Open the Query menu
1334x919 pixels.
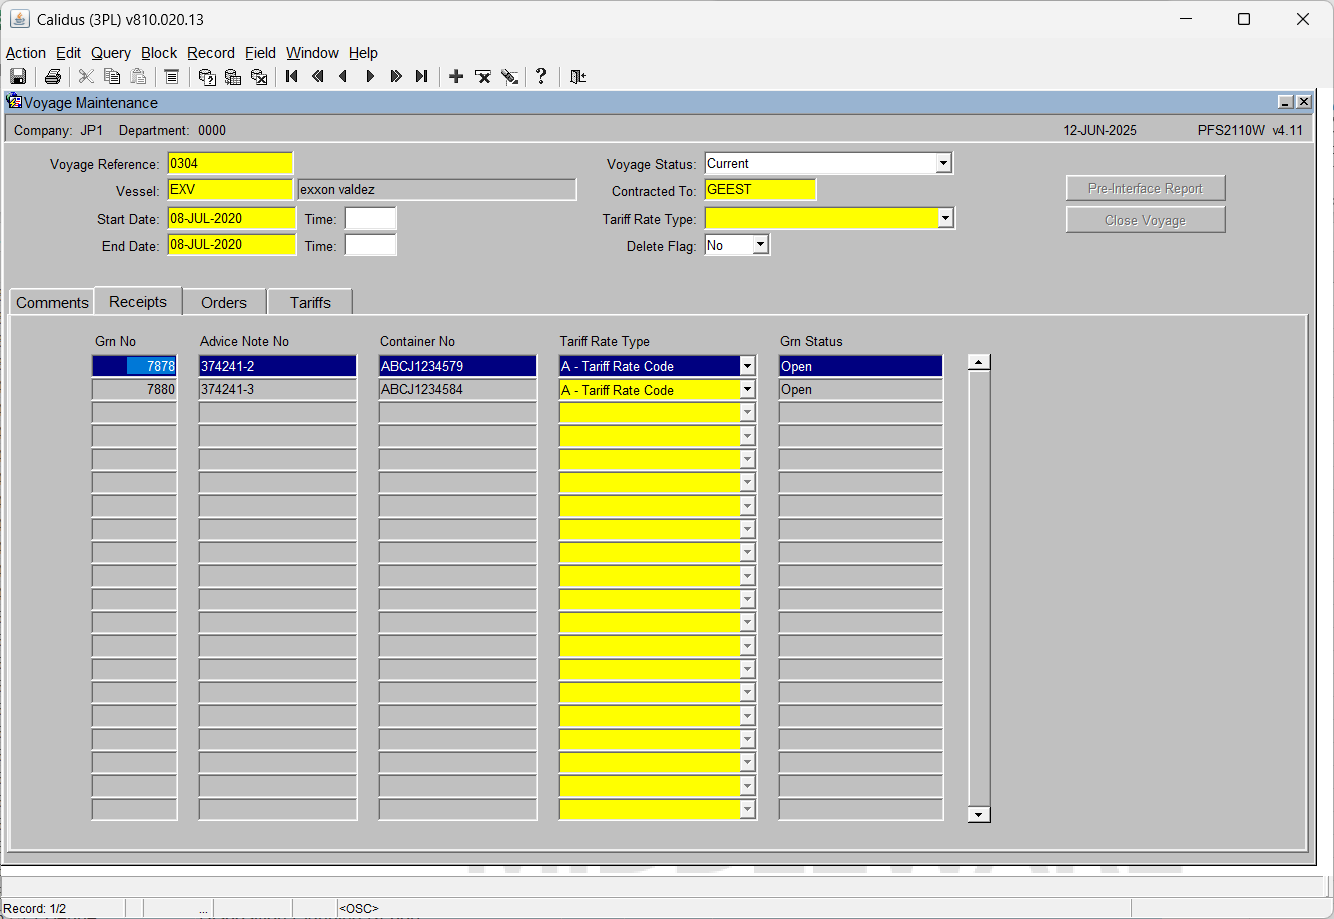pyautogui.click(x=111, y=53)
